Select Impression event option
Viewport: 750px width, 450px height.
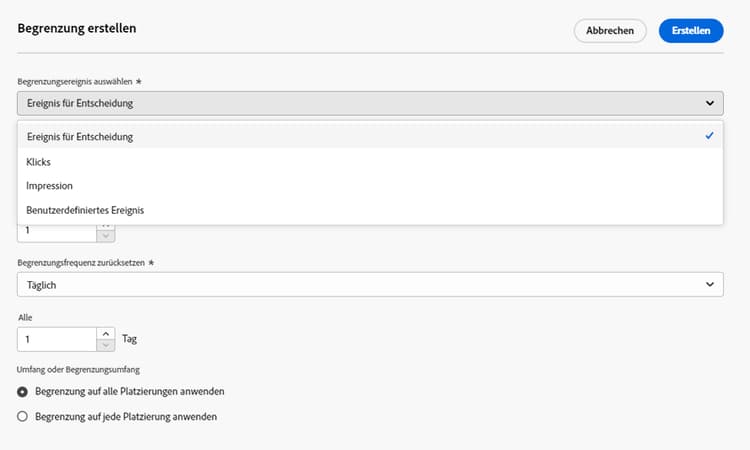(49, 186)
